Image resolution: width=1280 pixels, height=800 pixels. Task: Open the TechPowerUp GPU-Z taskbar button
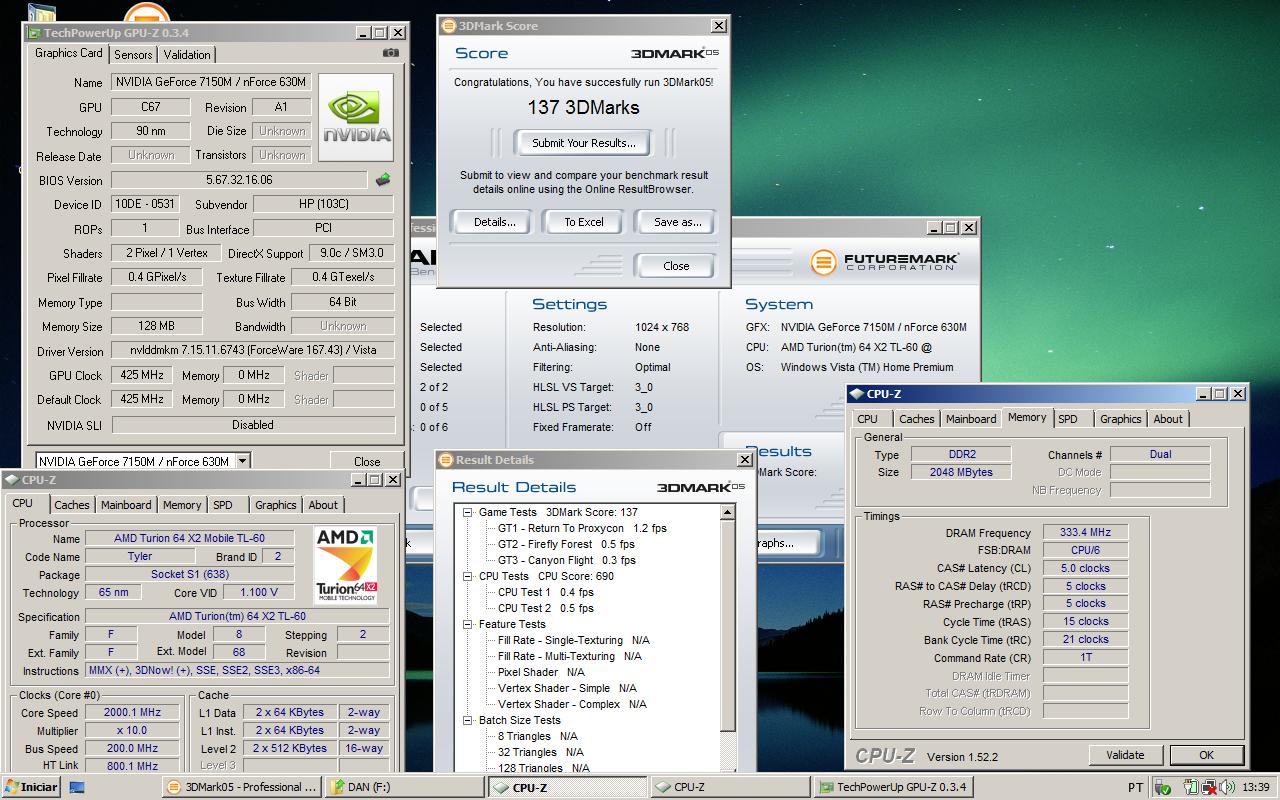[x=893, y=787]
